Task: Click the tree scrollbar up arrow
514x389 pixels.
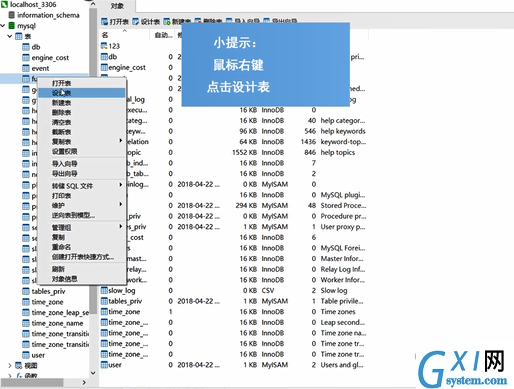Action: click(x=93, y=4)
